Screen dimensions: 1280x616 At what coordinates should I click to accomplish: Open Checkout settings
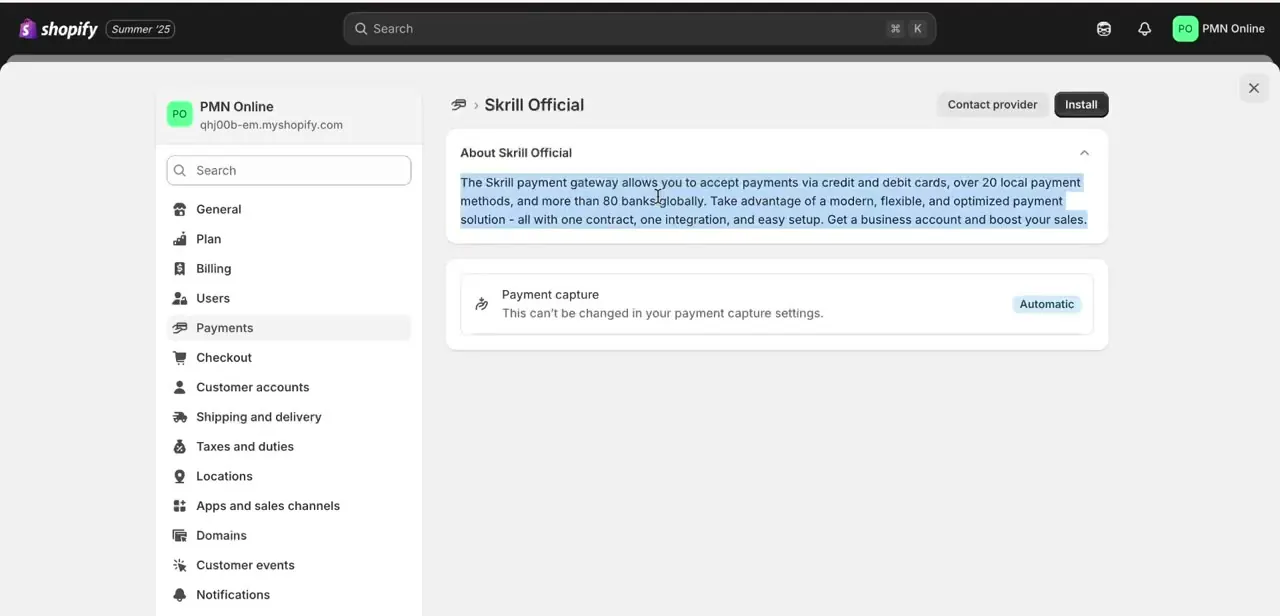(289, 357)
